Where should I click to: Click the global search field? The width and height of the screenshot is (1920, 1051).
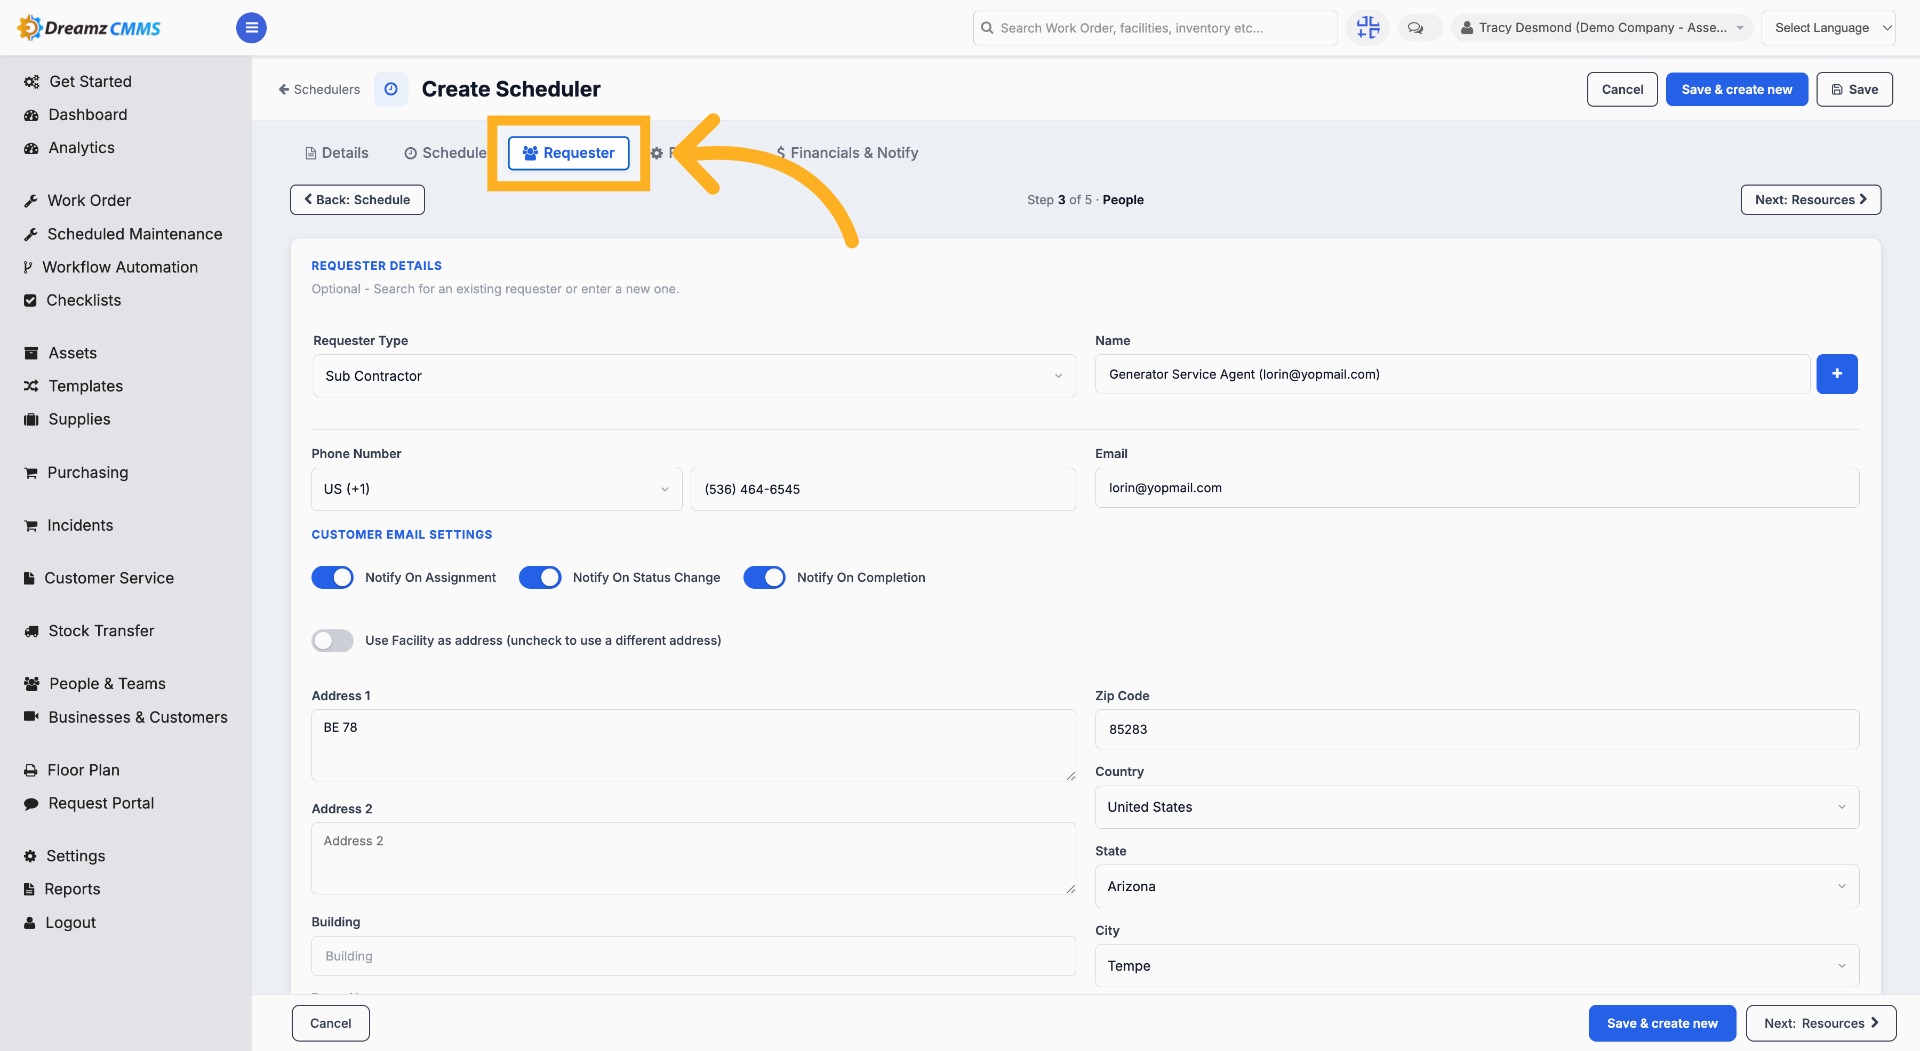(x=1155, y=28)
